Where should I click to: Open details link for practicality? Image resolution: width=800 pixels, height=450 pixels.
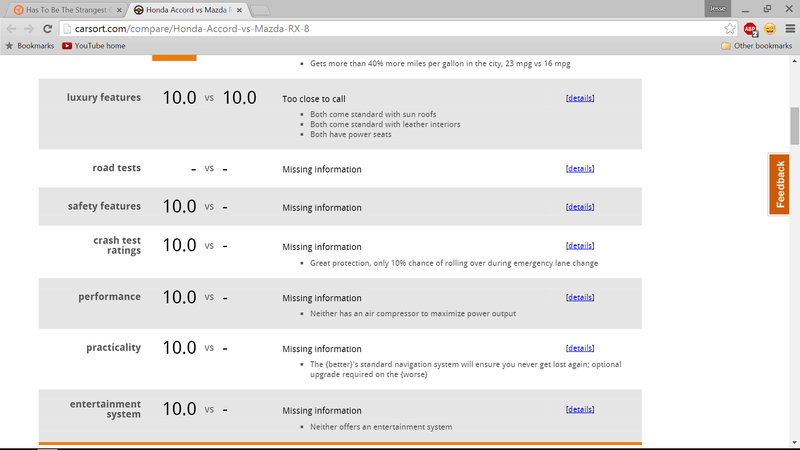point(580,348)
